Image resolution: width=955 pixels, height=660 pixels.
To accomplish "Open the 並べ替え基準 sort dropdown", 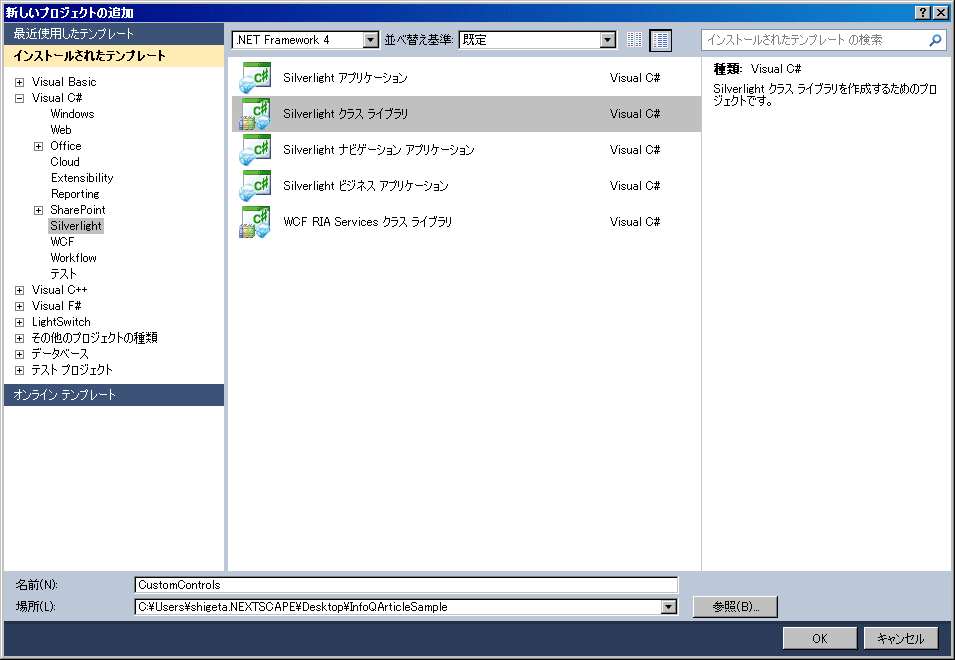I will click(x=607, y=40).
